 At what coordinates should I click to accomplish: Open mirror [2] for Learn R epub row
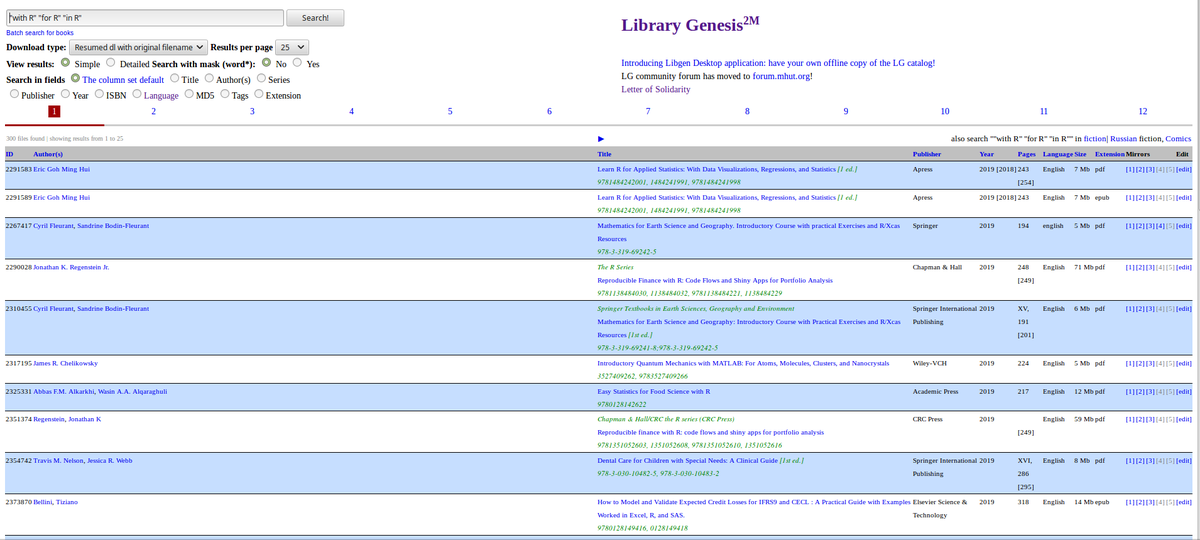(x=1141, y=198)
